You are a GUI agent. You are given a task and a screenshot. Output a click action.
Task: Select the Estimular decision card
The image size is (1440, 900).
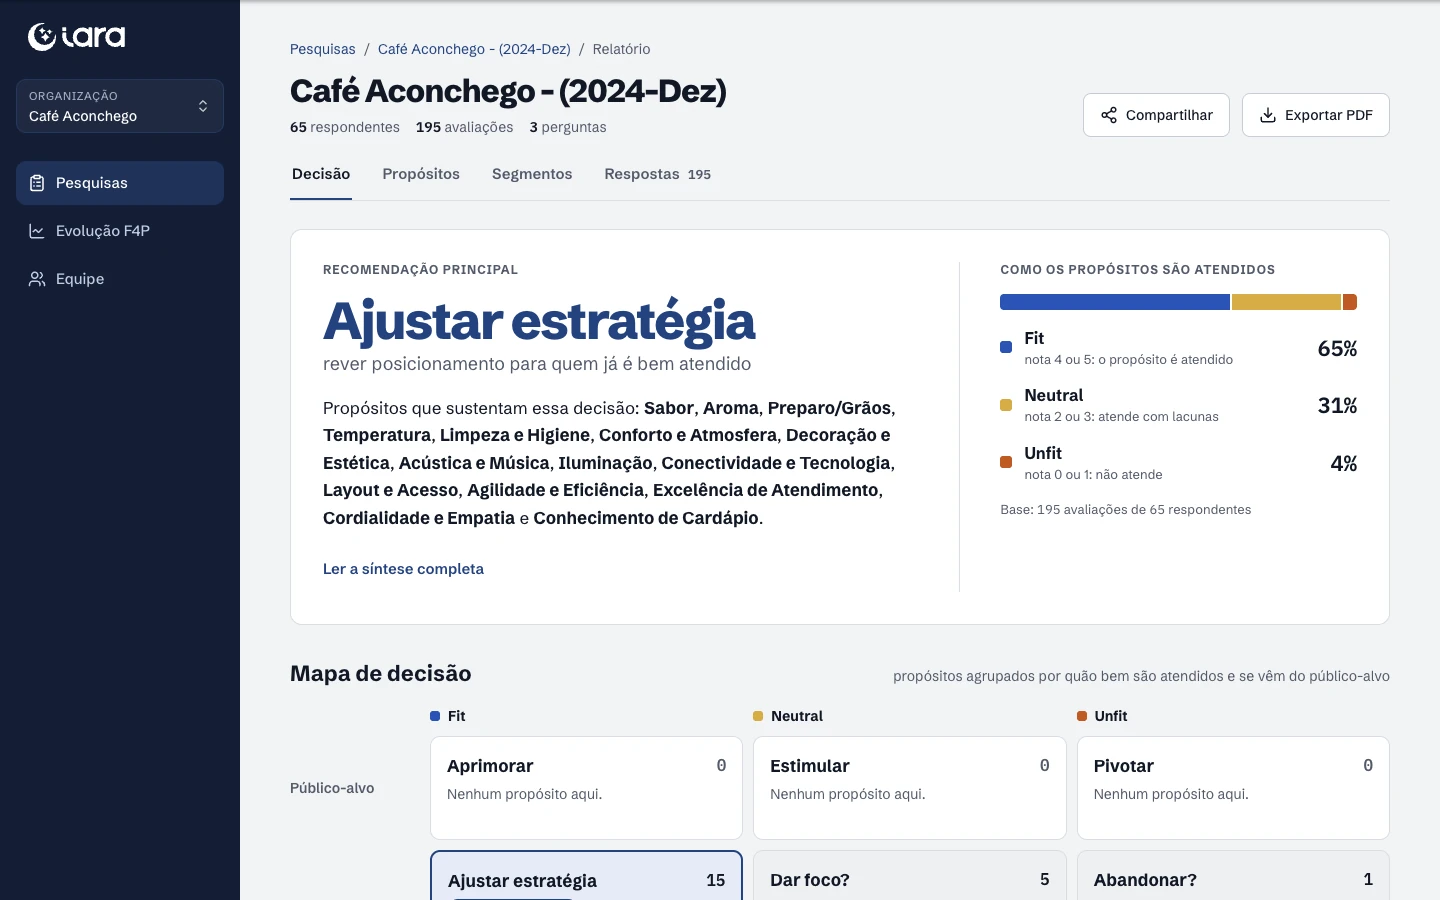[910, 788]
